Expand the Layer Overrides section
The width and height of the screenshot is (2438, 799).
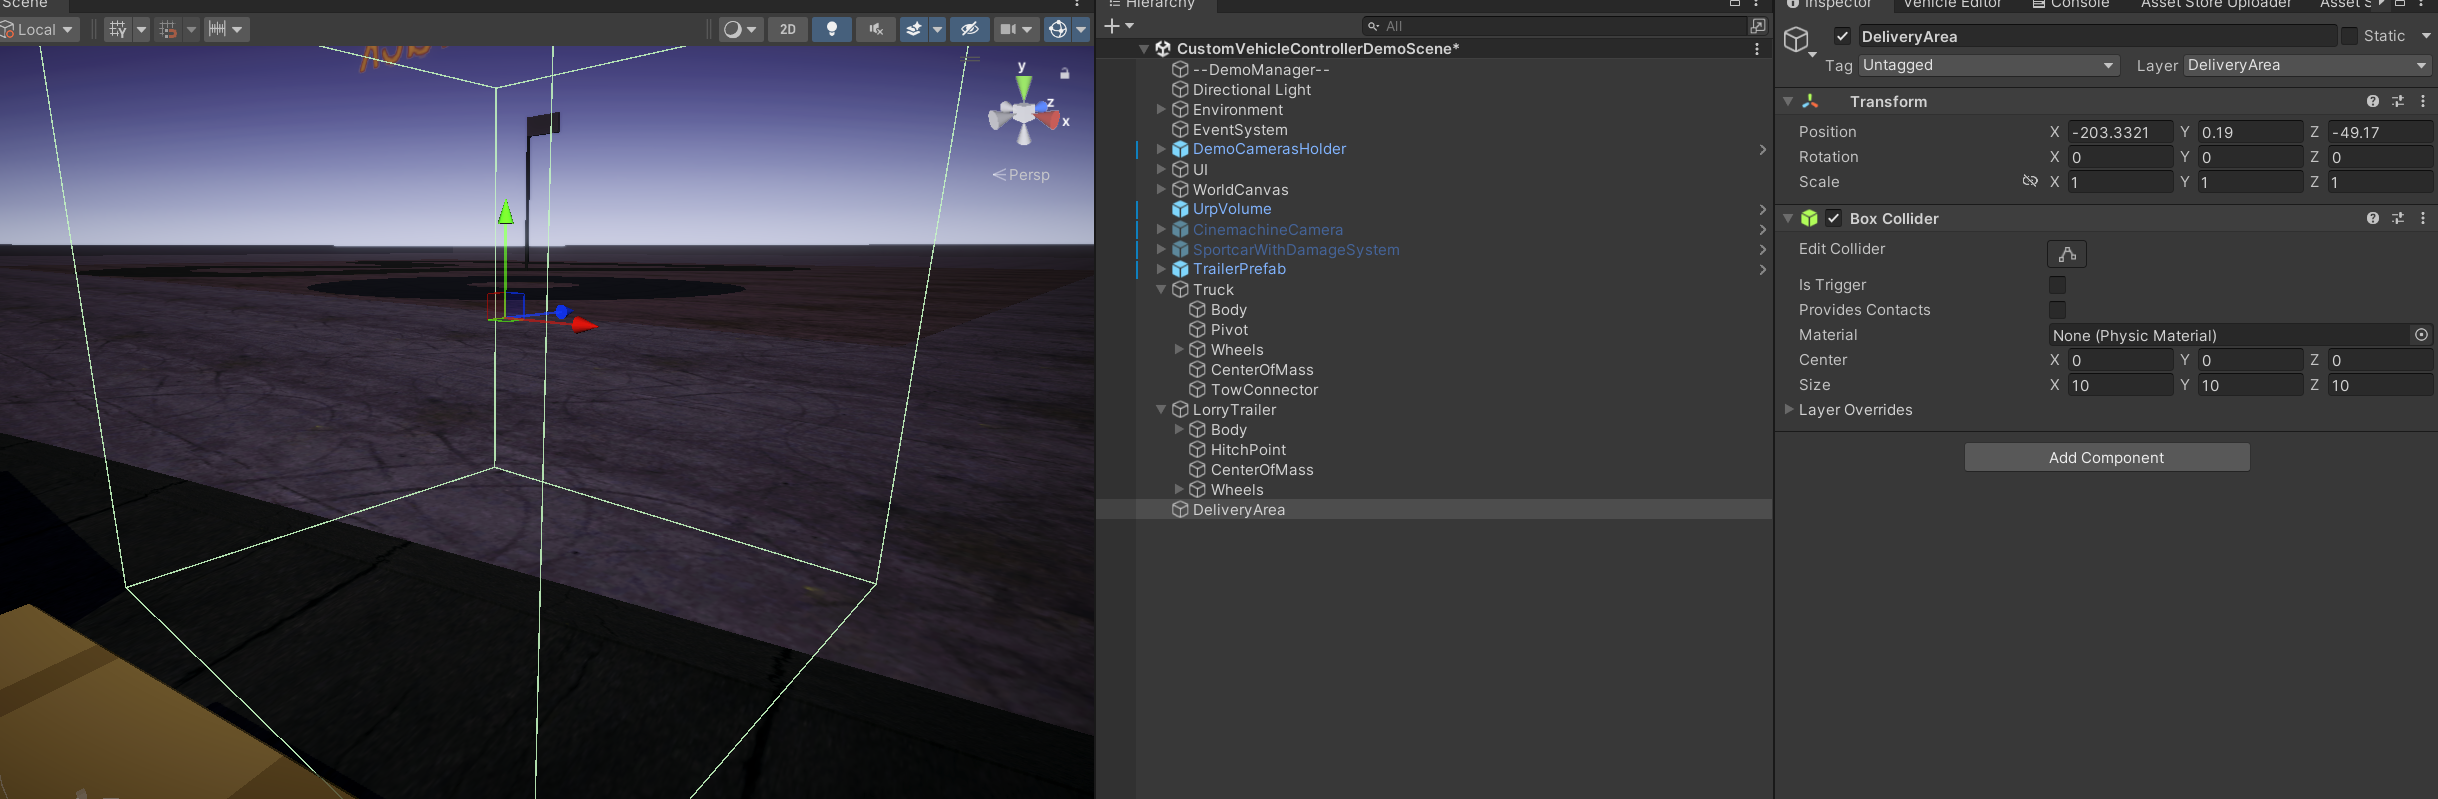tap(1789, 409)
